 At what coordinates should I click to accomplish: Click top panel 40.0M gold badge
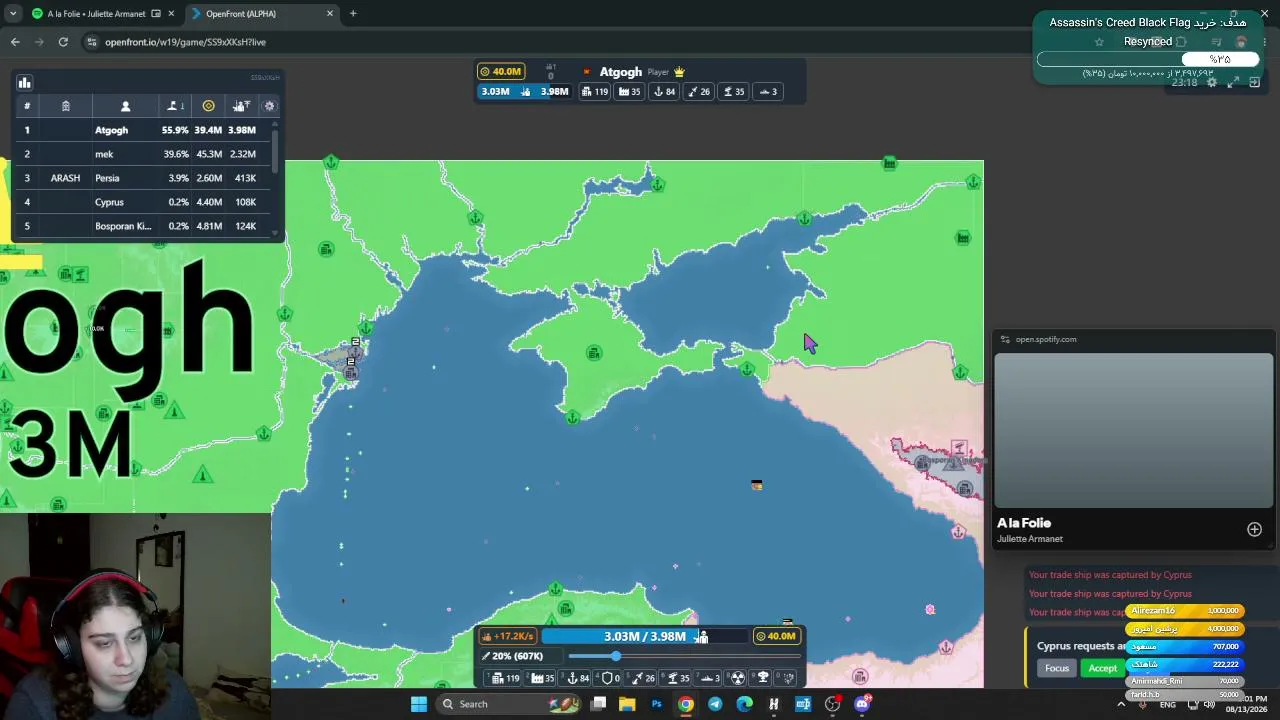pyautogui.click(x=501, y=72)
